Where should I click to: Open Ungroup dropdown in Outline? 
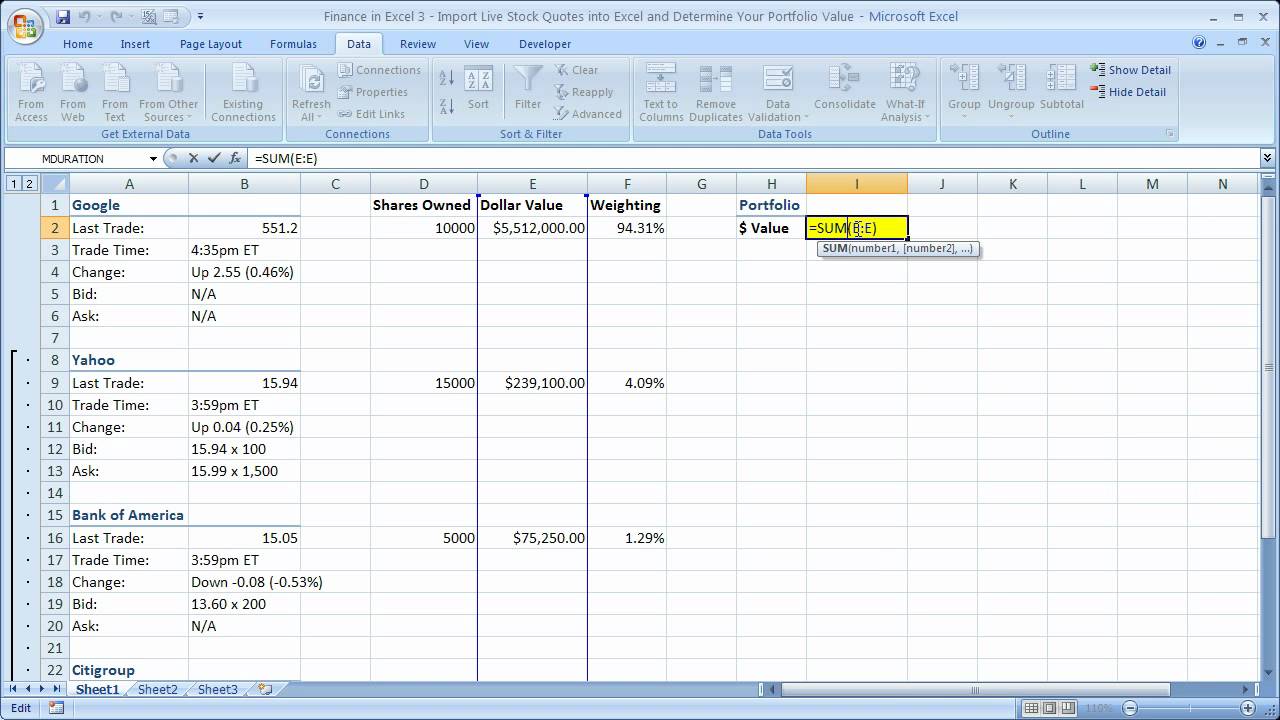[x=1011, y=94]
